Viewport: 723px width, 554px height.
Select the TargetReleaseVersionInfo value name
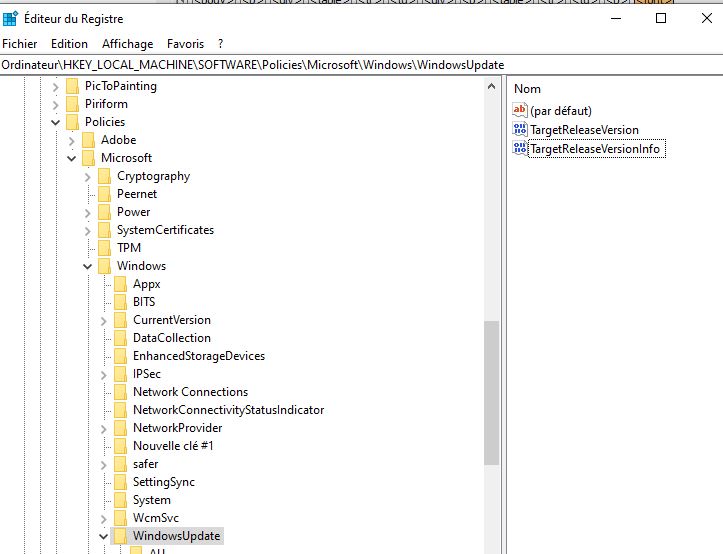click(597, 149)
